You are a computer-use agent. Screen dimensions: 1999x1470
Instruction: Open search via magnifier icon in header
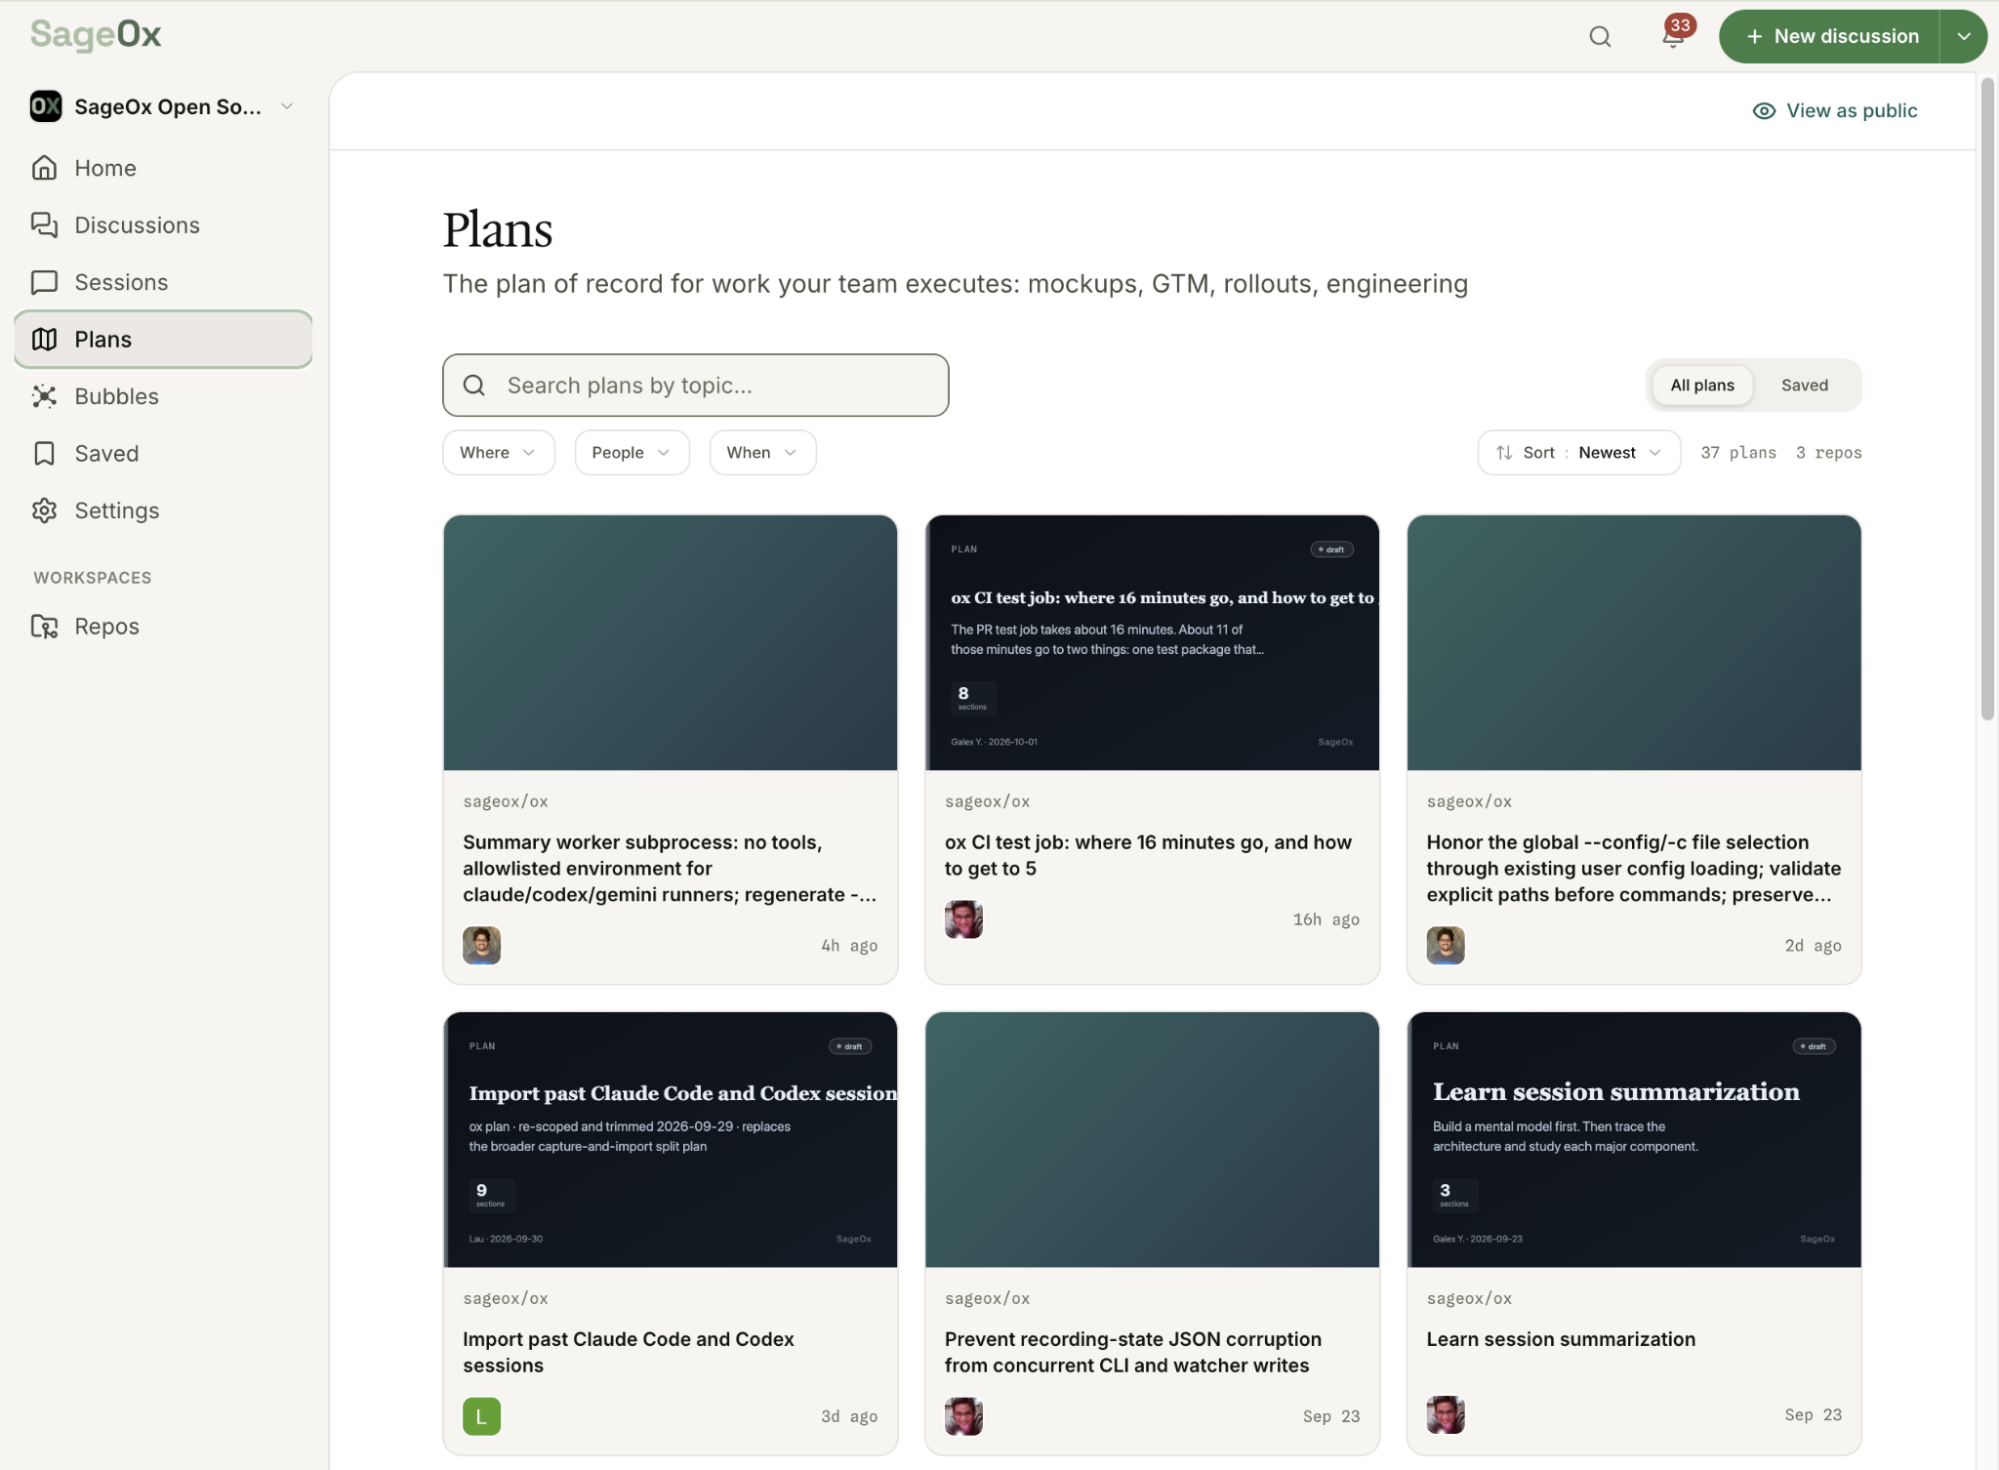(x=1600, y=37)
